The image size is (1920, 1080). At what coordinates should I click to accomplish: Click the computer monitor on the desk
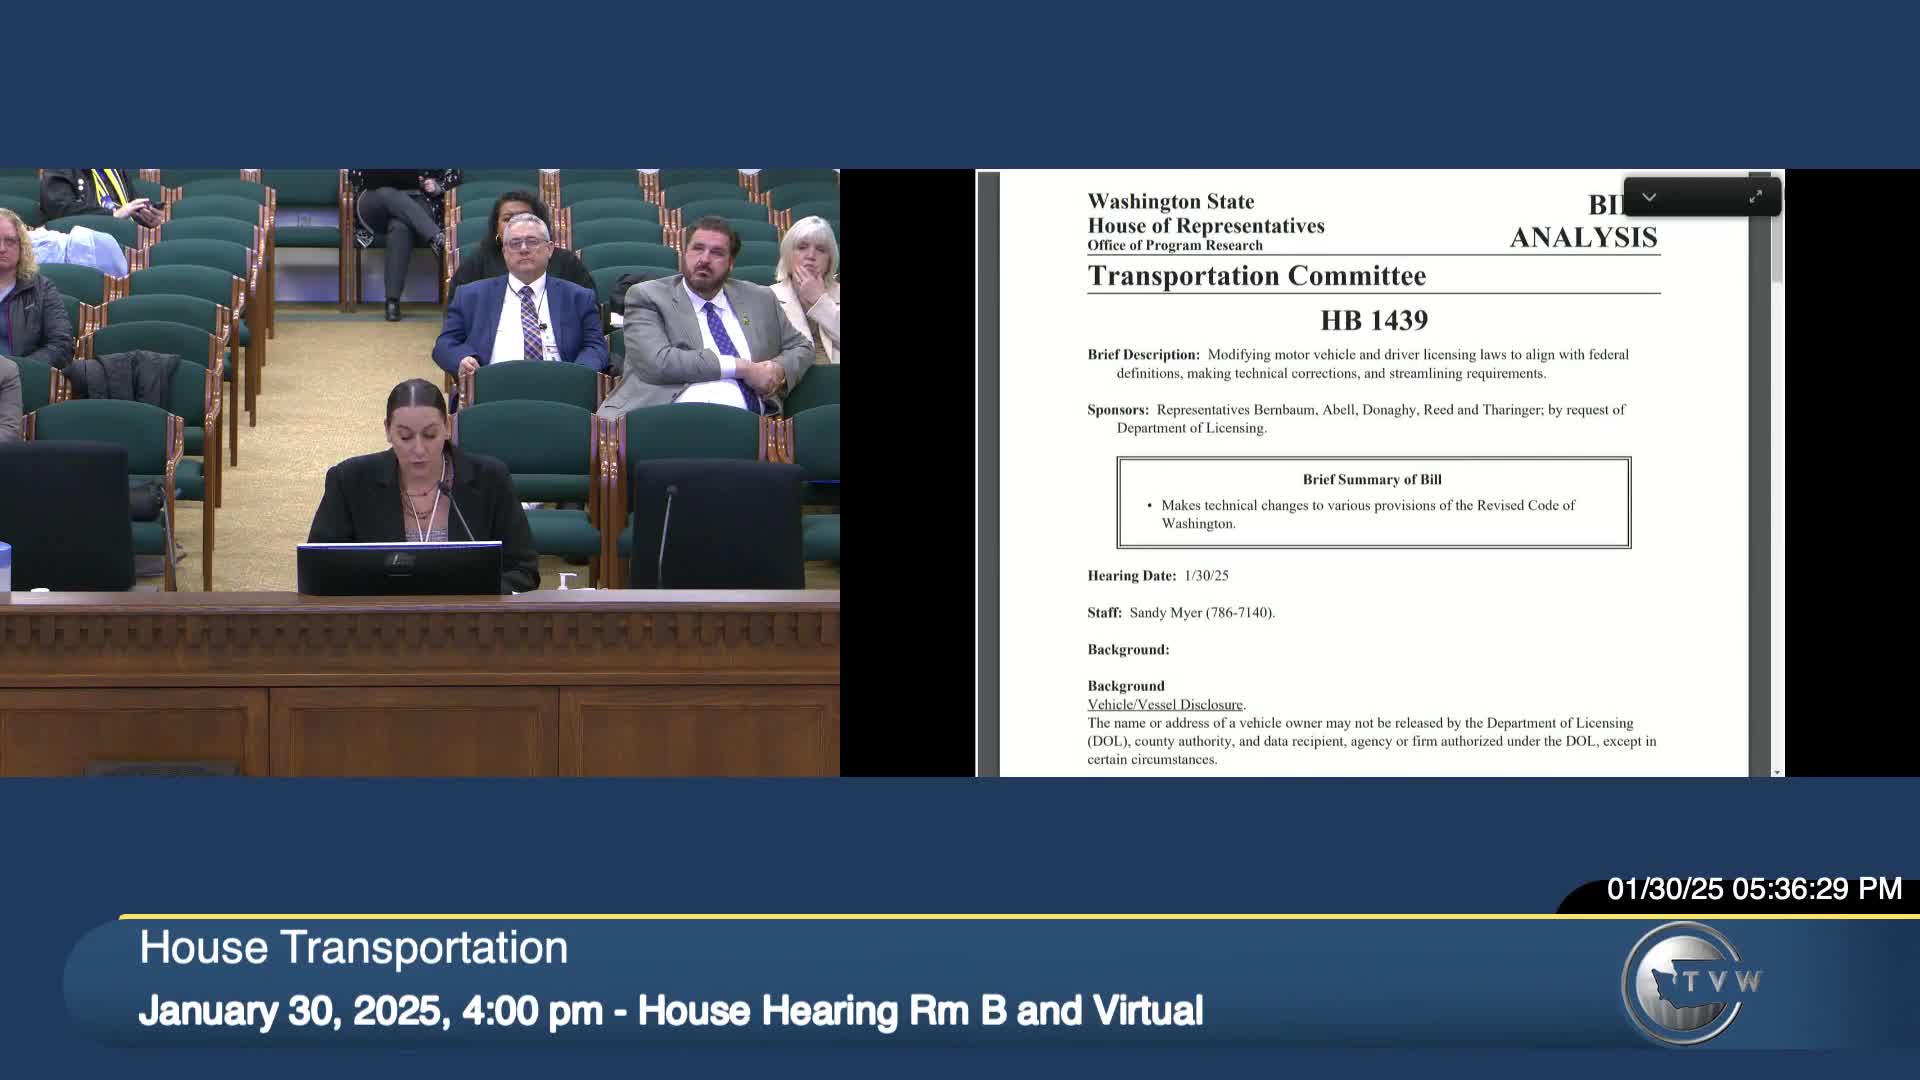click(x=400, y=568)
